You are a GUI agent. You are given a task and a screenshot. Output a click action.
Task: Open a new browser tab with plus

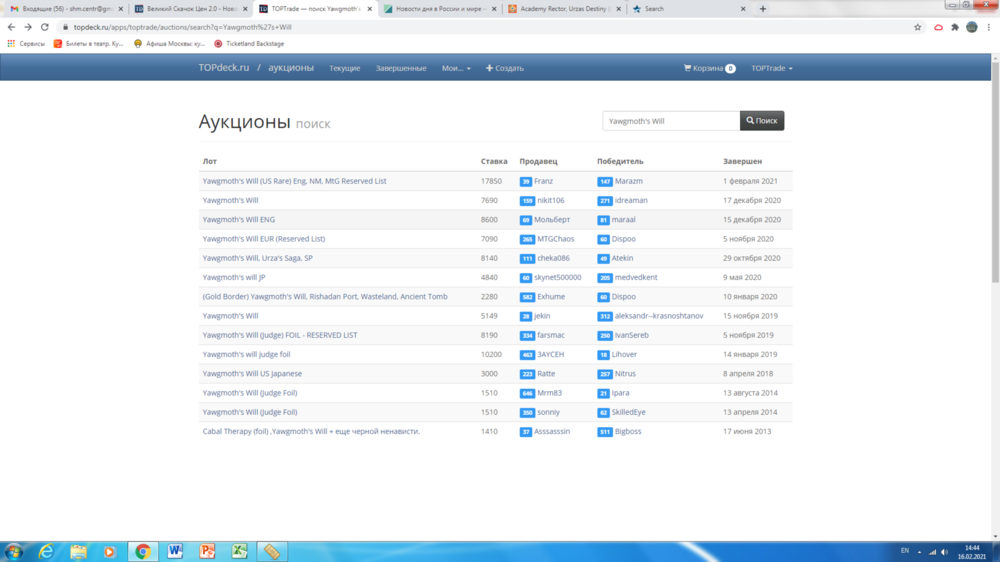763,8
